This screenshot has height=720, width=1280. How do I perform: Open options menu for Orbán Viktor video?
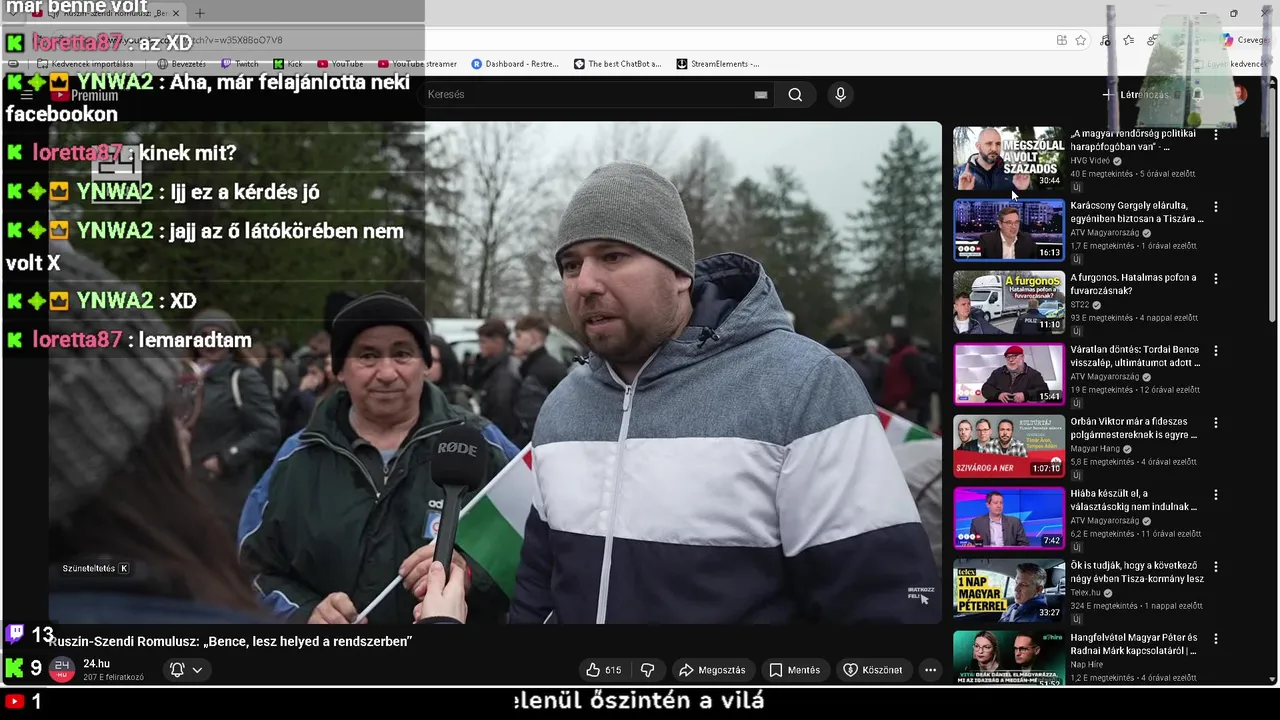pos(1216,423)
